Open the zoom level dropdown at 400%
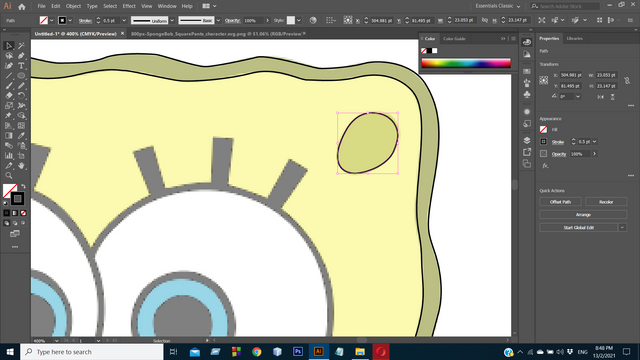The image size is (640, 360). click(56, 340)
